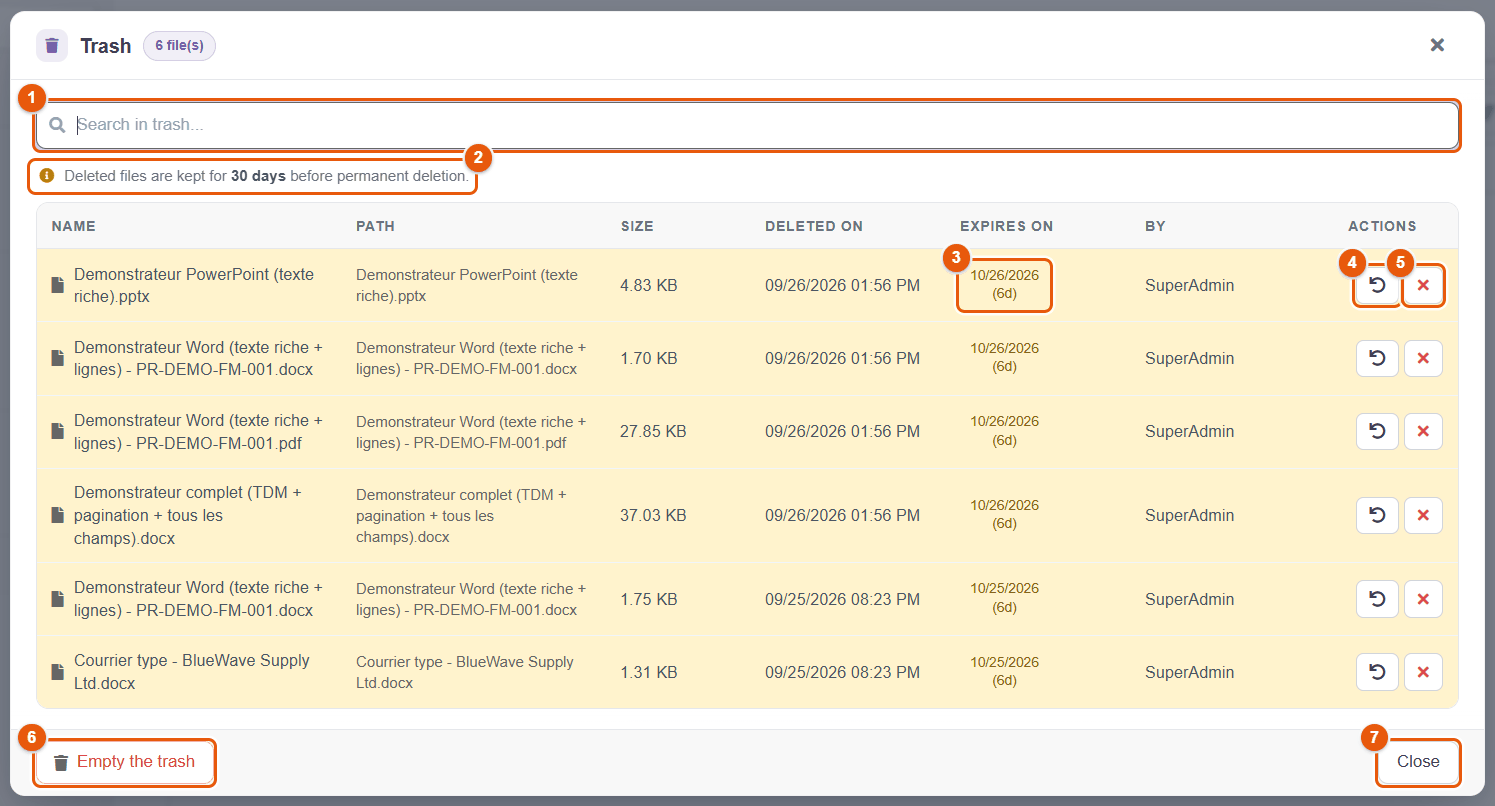
Task: Select the file name Demonstrateur PowerPoint (texte riche).pptx
Action: click(193, 285)
